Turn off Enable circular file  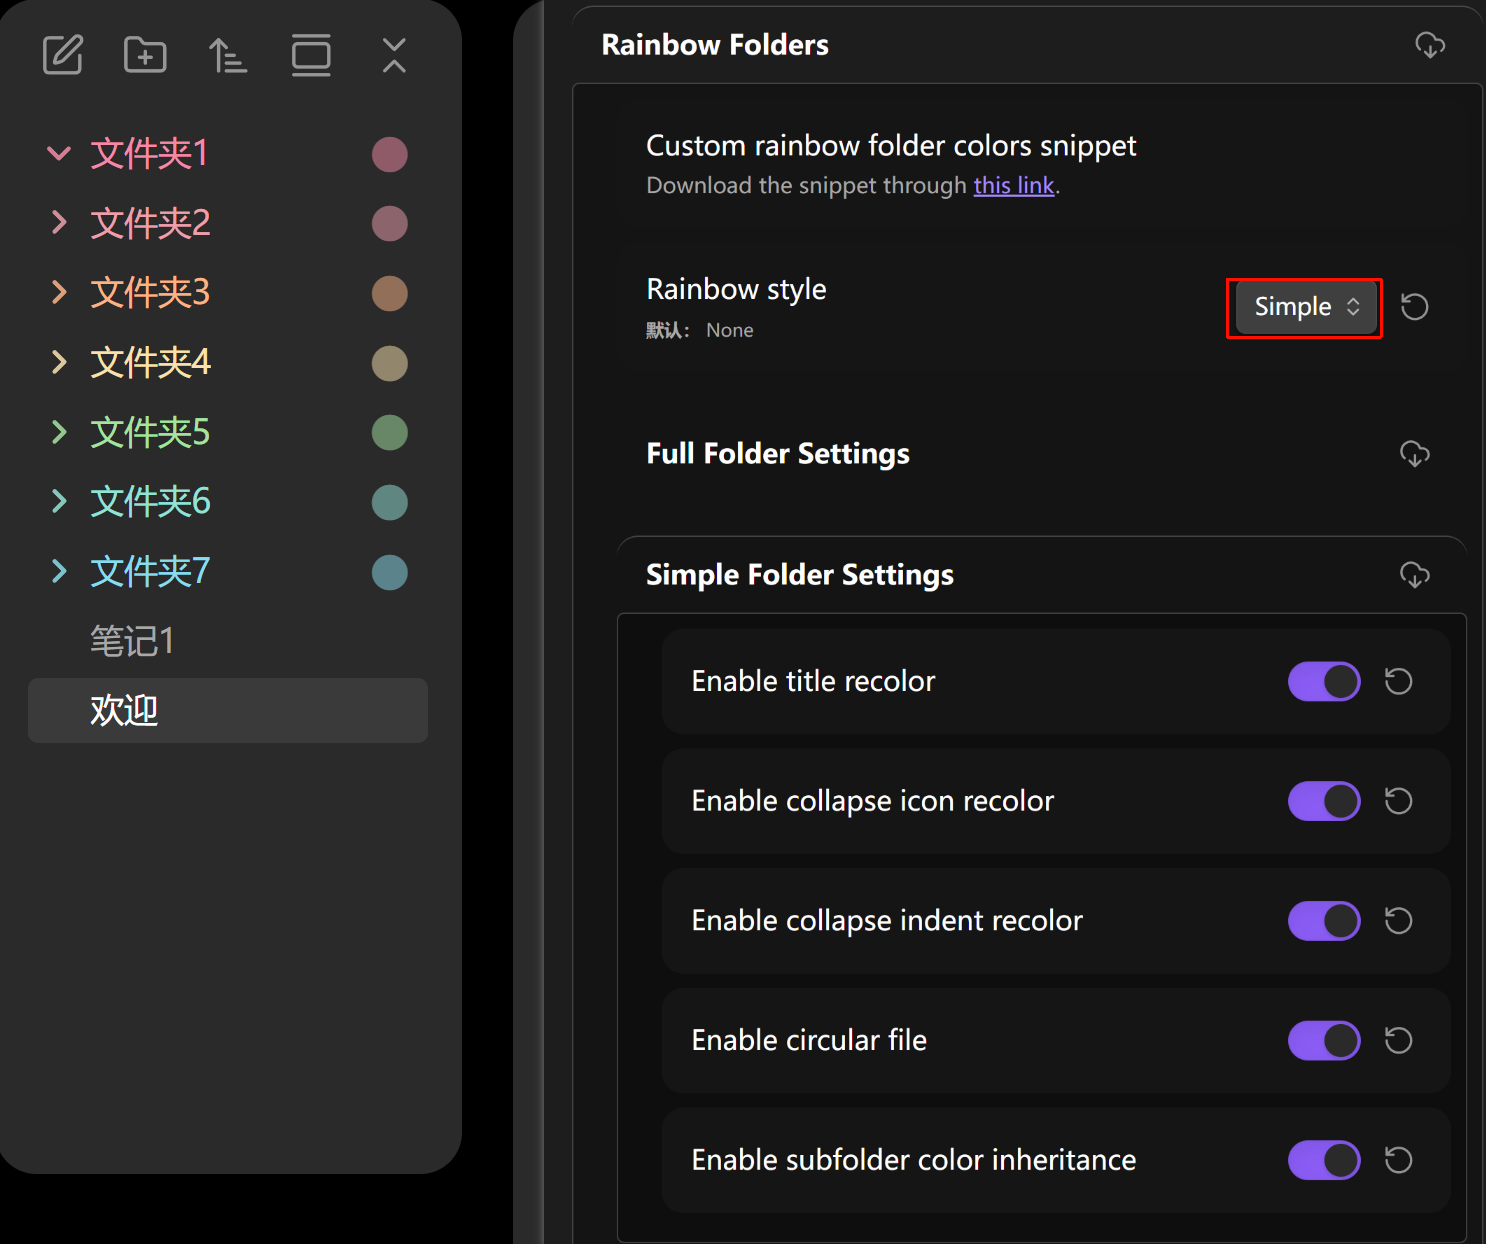tap(1324, 1040)
